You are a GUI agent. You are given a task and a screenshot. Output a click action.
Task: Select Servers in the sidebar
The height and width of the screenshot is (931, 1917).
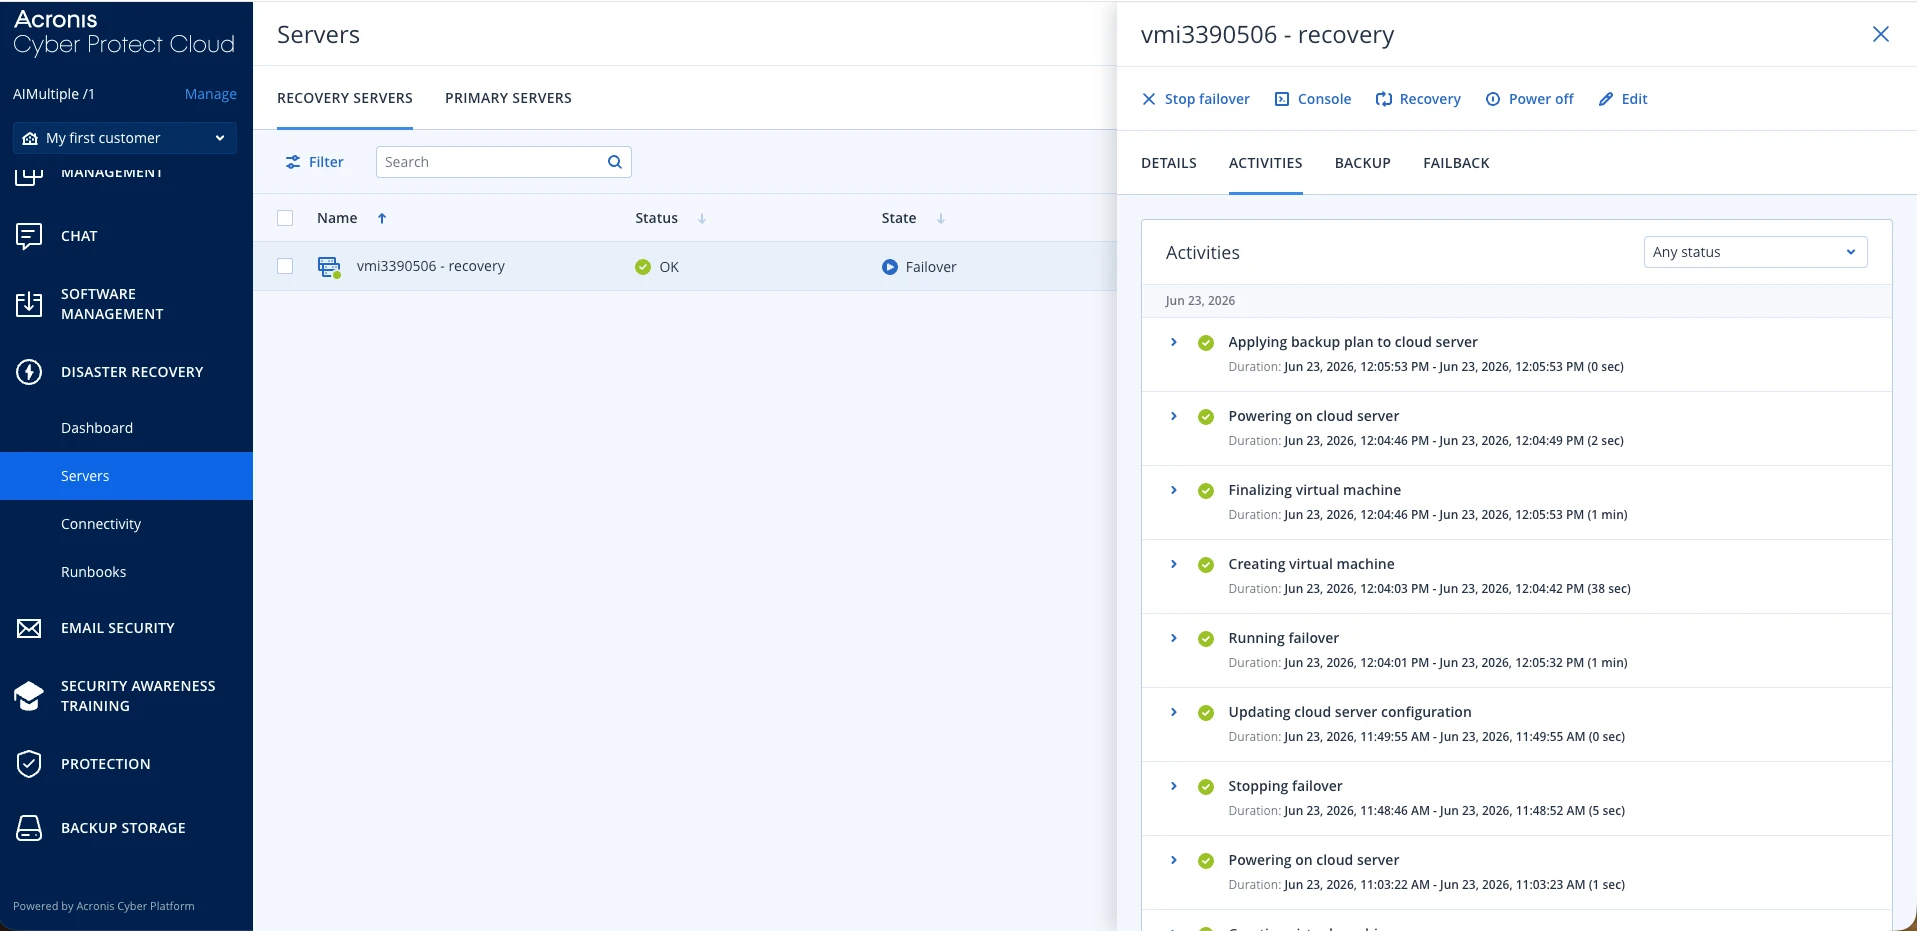click(126, 476)
